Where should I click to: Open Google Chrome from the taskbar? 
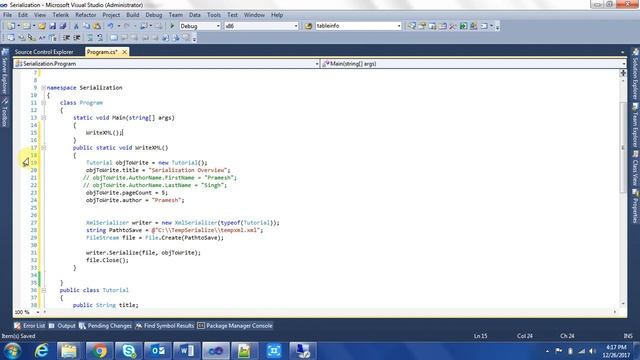point(99,351)
